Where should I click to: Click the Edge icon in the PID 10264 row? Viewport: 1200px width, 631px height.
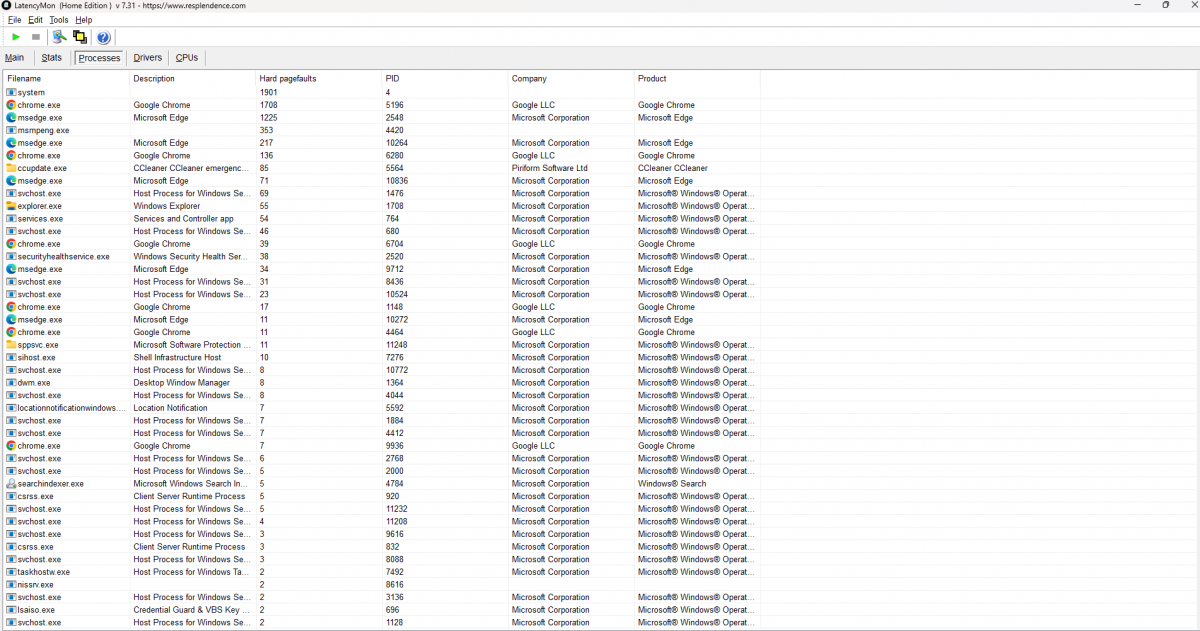pyautogui.click(x=11, y=143)
